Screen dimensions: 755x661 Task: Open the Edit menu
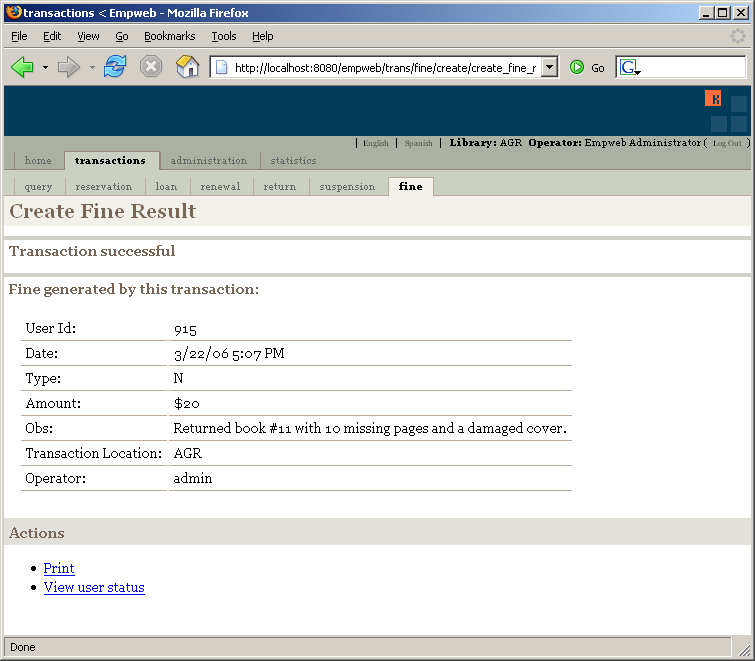tap(52, 36)
